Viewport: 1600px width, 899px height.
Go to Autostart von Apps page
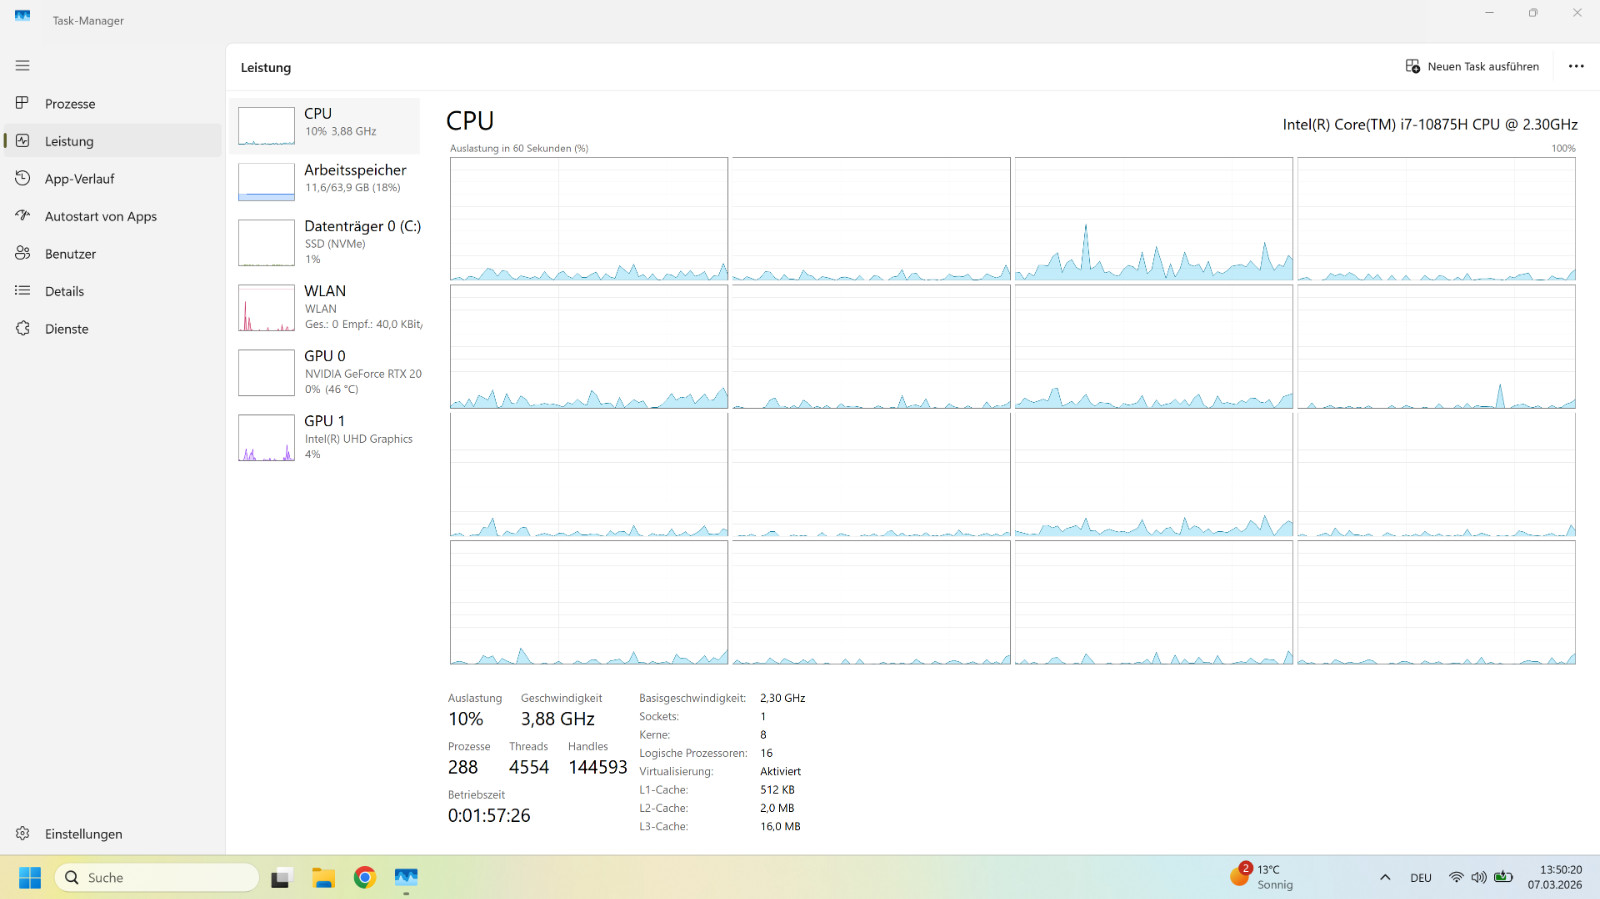coord(113,216)
